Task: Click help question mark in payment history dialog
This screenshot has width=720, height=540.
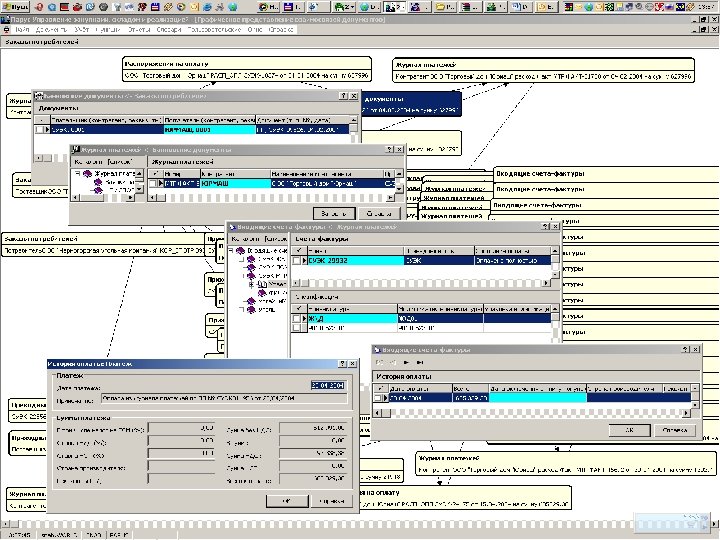Action: pos(343,364)
